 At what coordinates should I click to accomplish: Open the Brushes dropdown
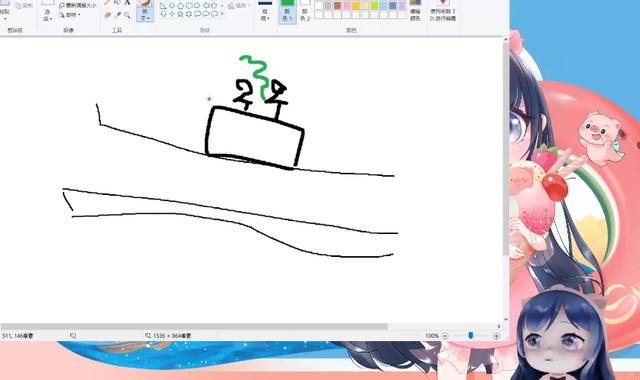pyautogui.click(x=145, y=11)
